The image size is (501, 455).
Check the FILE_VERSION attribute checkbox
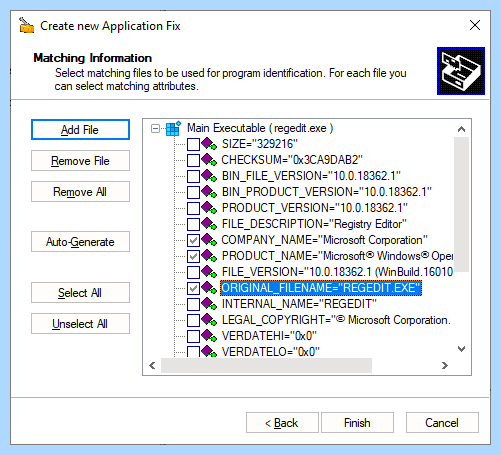click(x=193, y=272)
